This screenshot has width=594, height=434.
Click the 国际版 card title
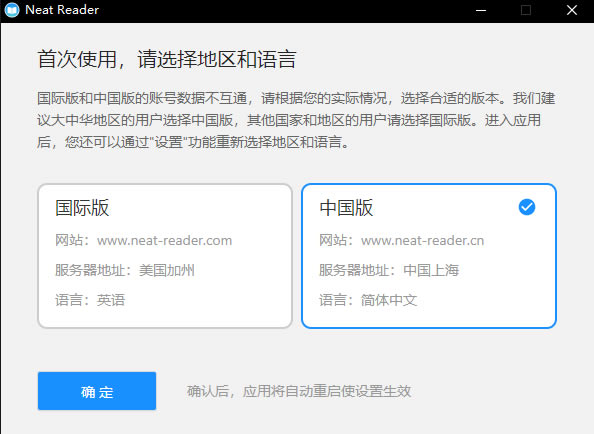pyautogui.click(x=82, y=208)
